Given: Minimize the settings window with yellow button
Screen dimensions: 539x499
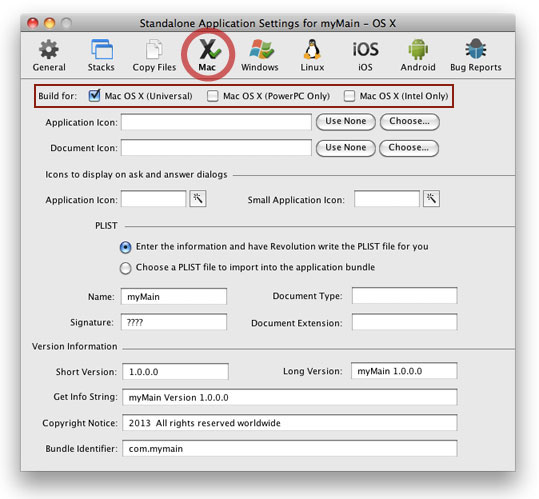Looking at the screenshot, I should (50, 23).
